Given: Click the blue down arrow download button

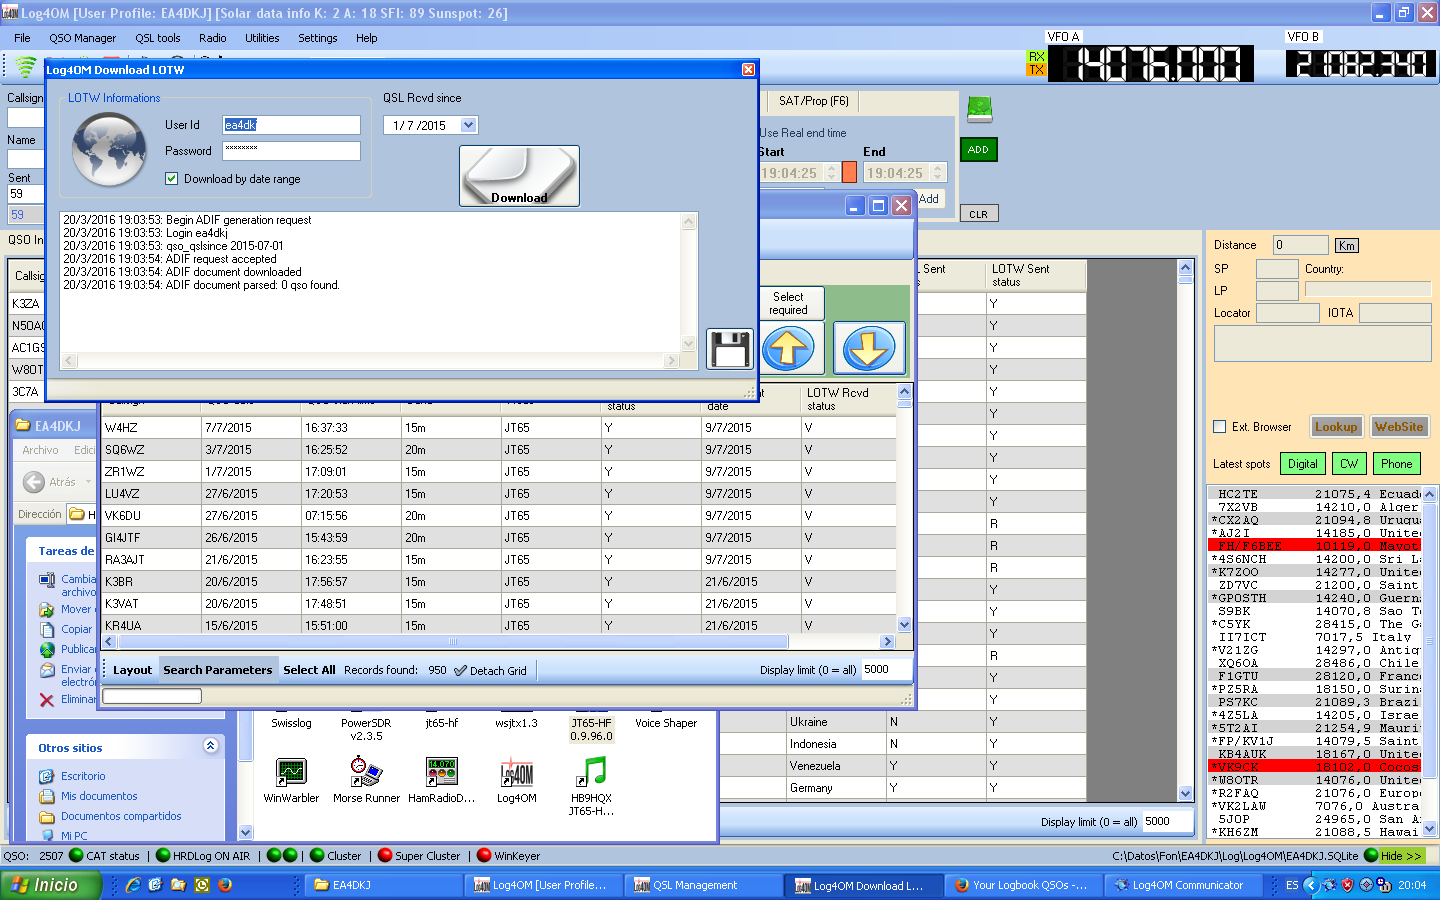Looking at the screenshot, I should 869,348.
